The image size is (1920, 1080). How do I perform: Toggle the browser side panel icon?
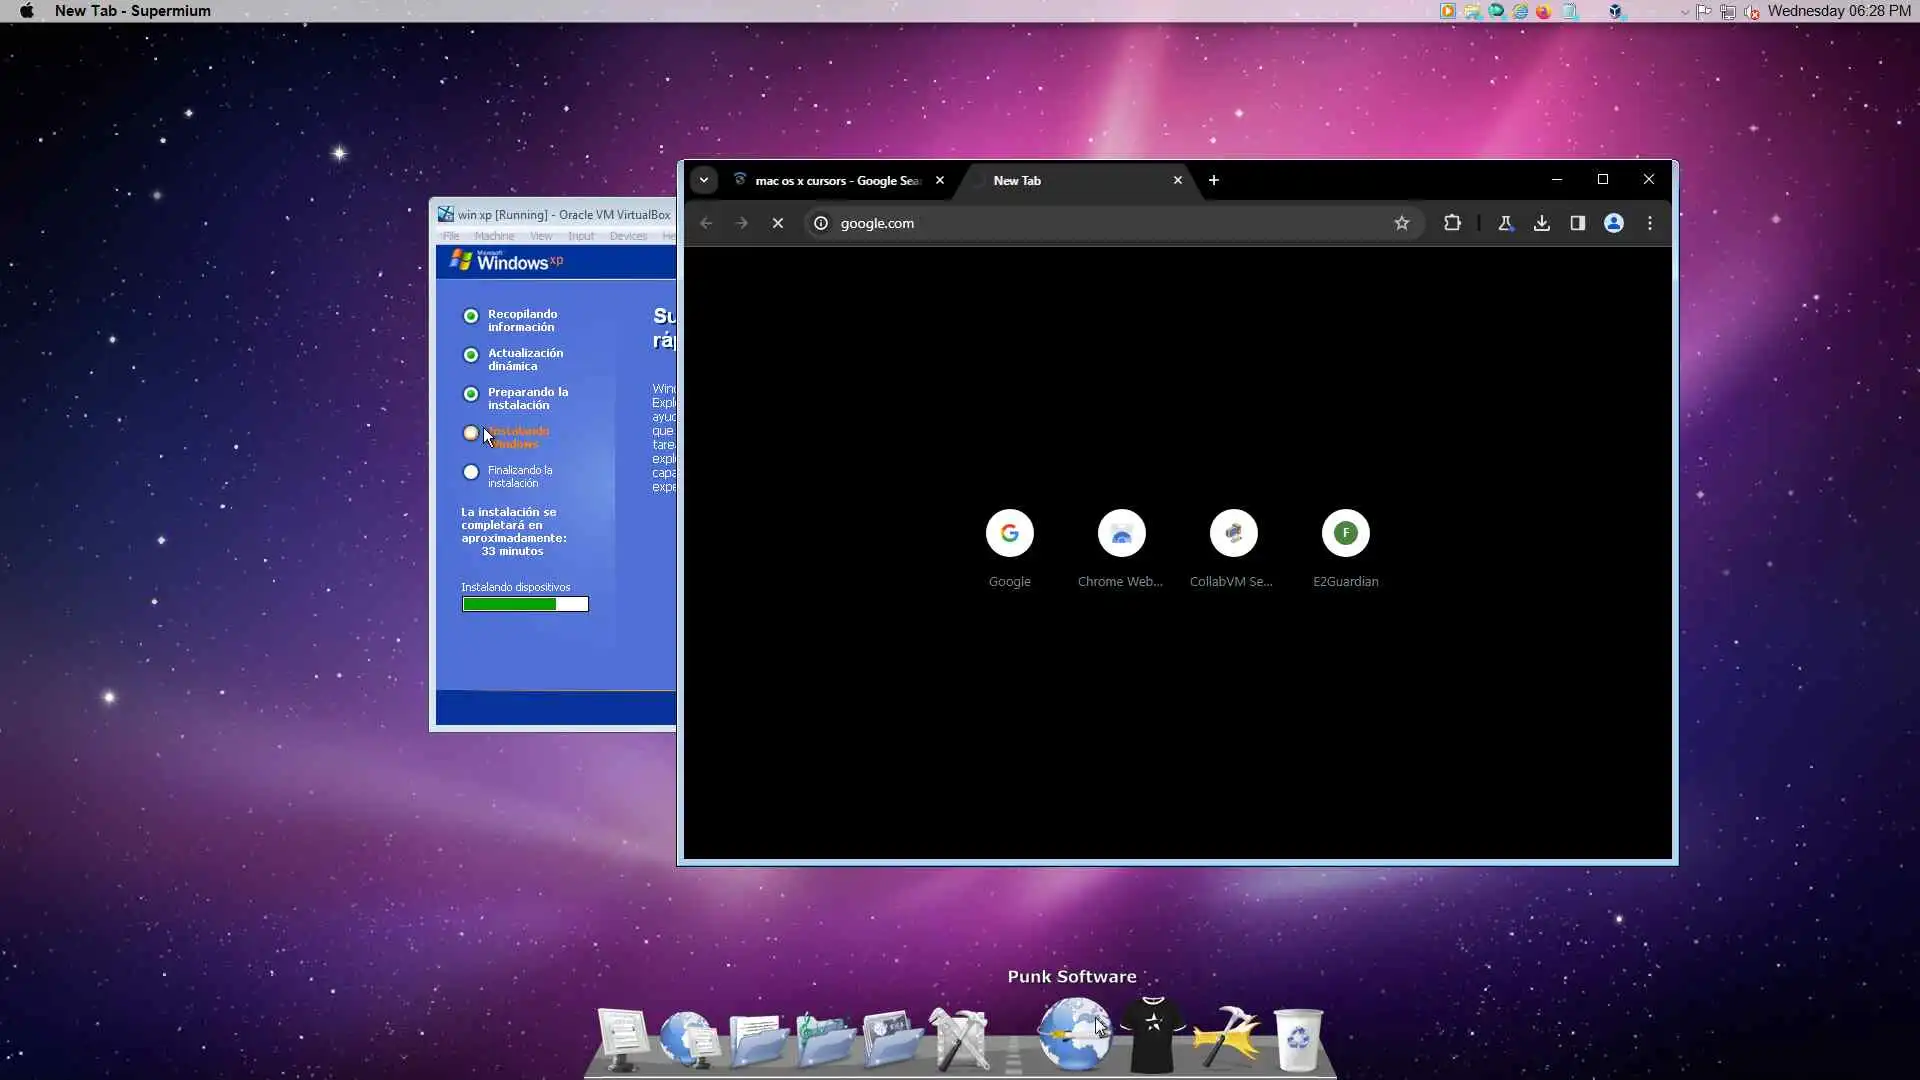click(1577, 223)
